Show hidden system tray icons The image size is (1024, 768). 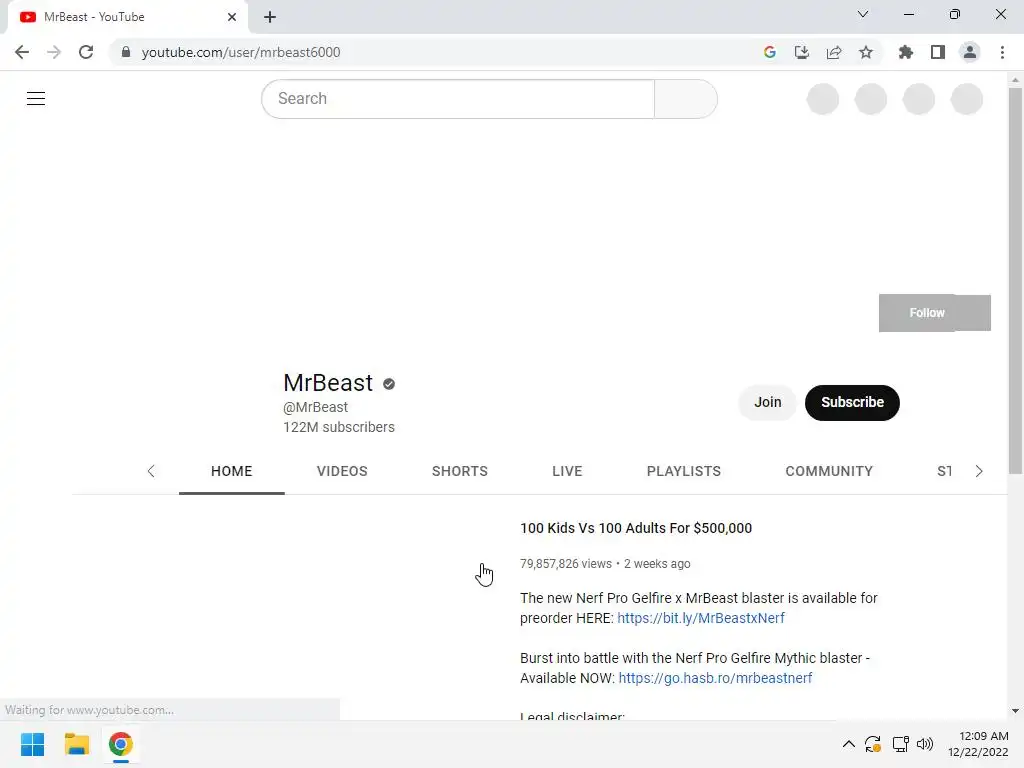[848, 744]
